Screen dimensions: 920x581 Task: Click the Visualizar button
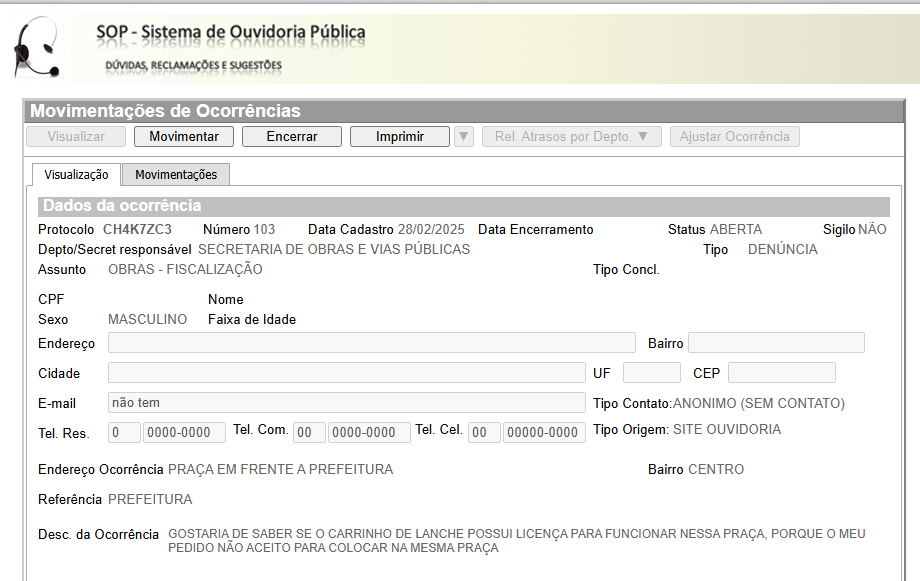(76, 137)
